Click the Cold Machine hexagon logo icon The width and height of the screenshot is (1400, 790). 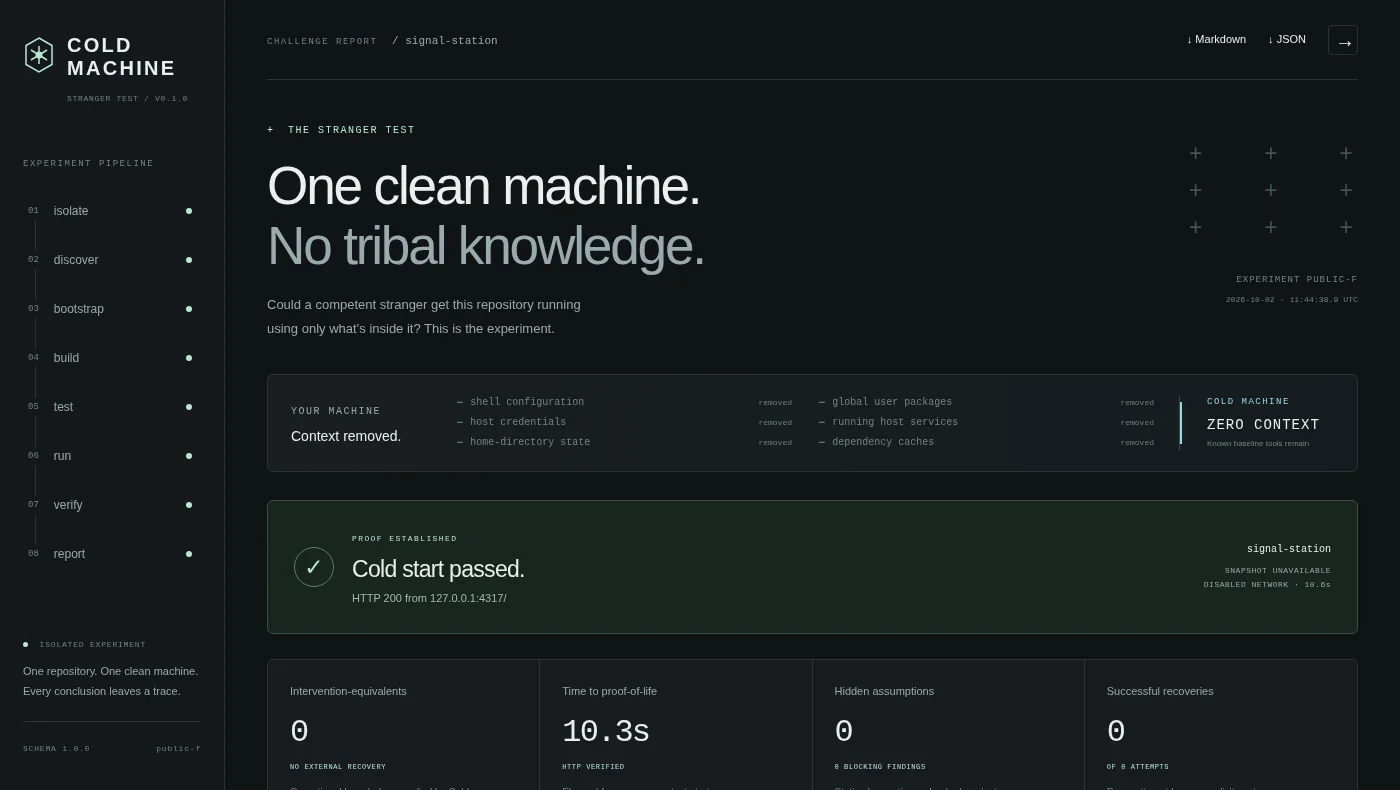coord(39,55)
